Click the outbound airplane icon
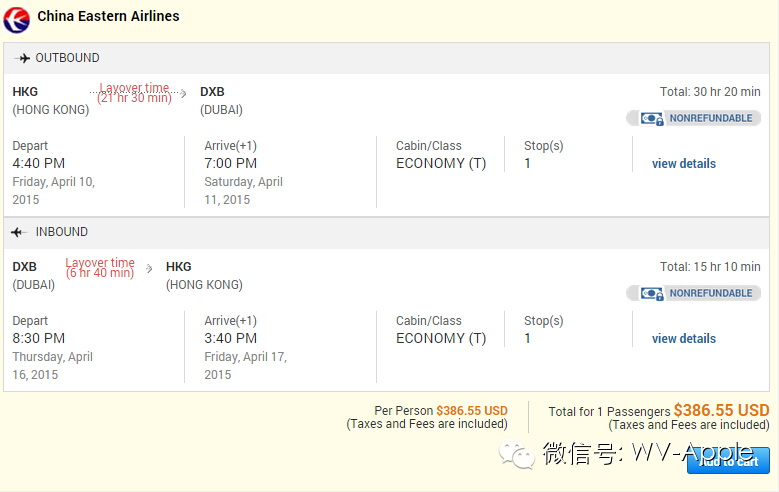Image resolution: width=779 pixels, height=492 pixels. (x=24, y=58)
